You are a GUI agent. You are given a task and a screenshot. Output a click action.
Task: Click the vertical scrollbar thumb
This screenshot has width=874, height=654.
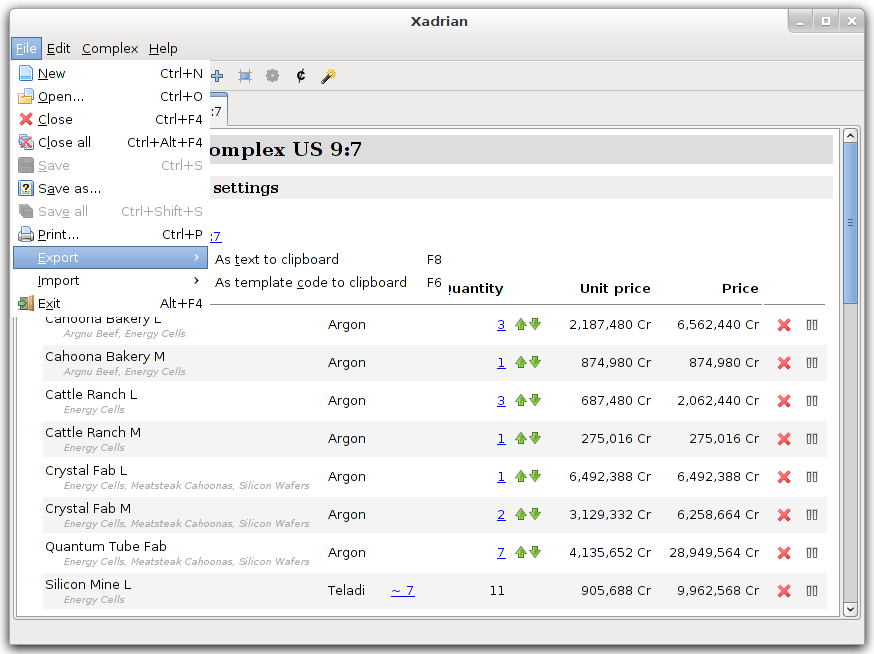[850, 223]
